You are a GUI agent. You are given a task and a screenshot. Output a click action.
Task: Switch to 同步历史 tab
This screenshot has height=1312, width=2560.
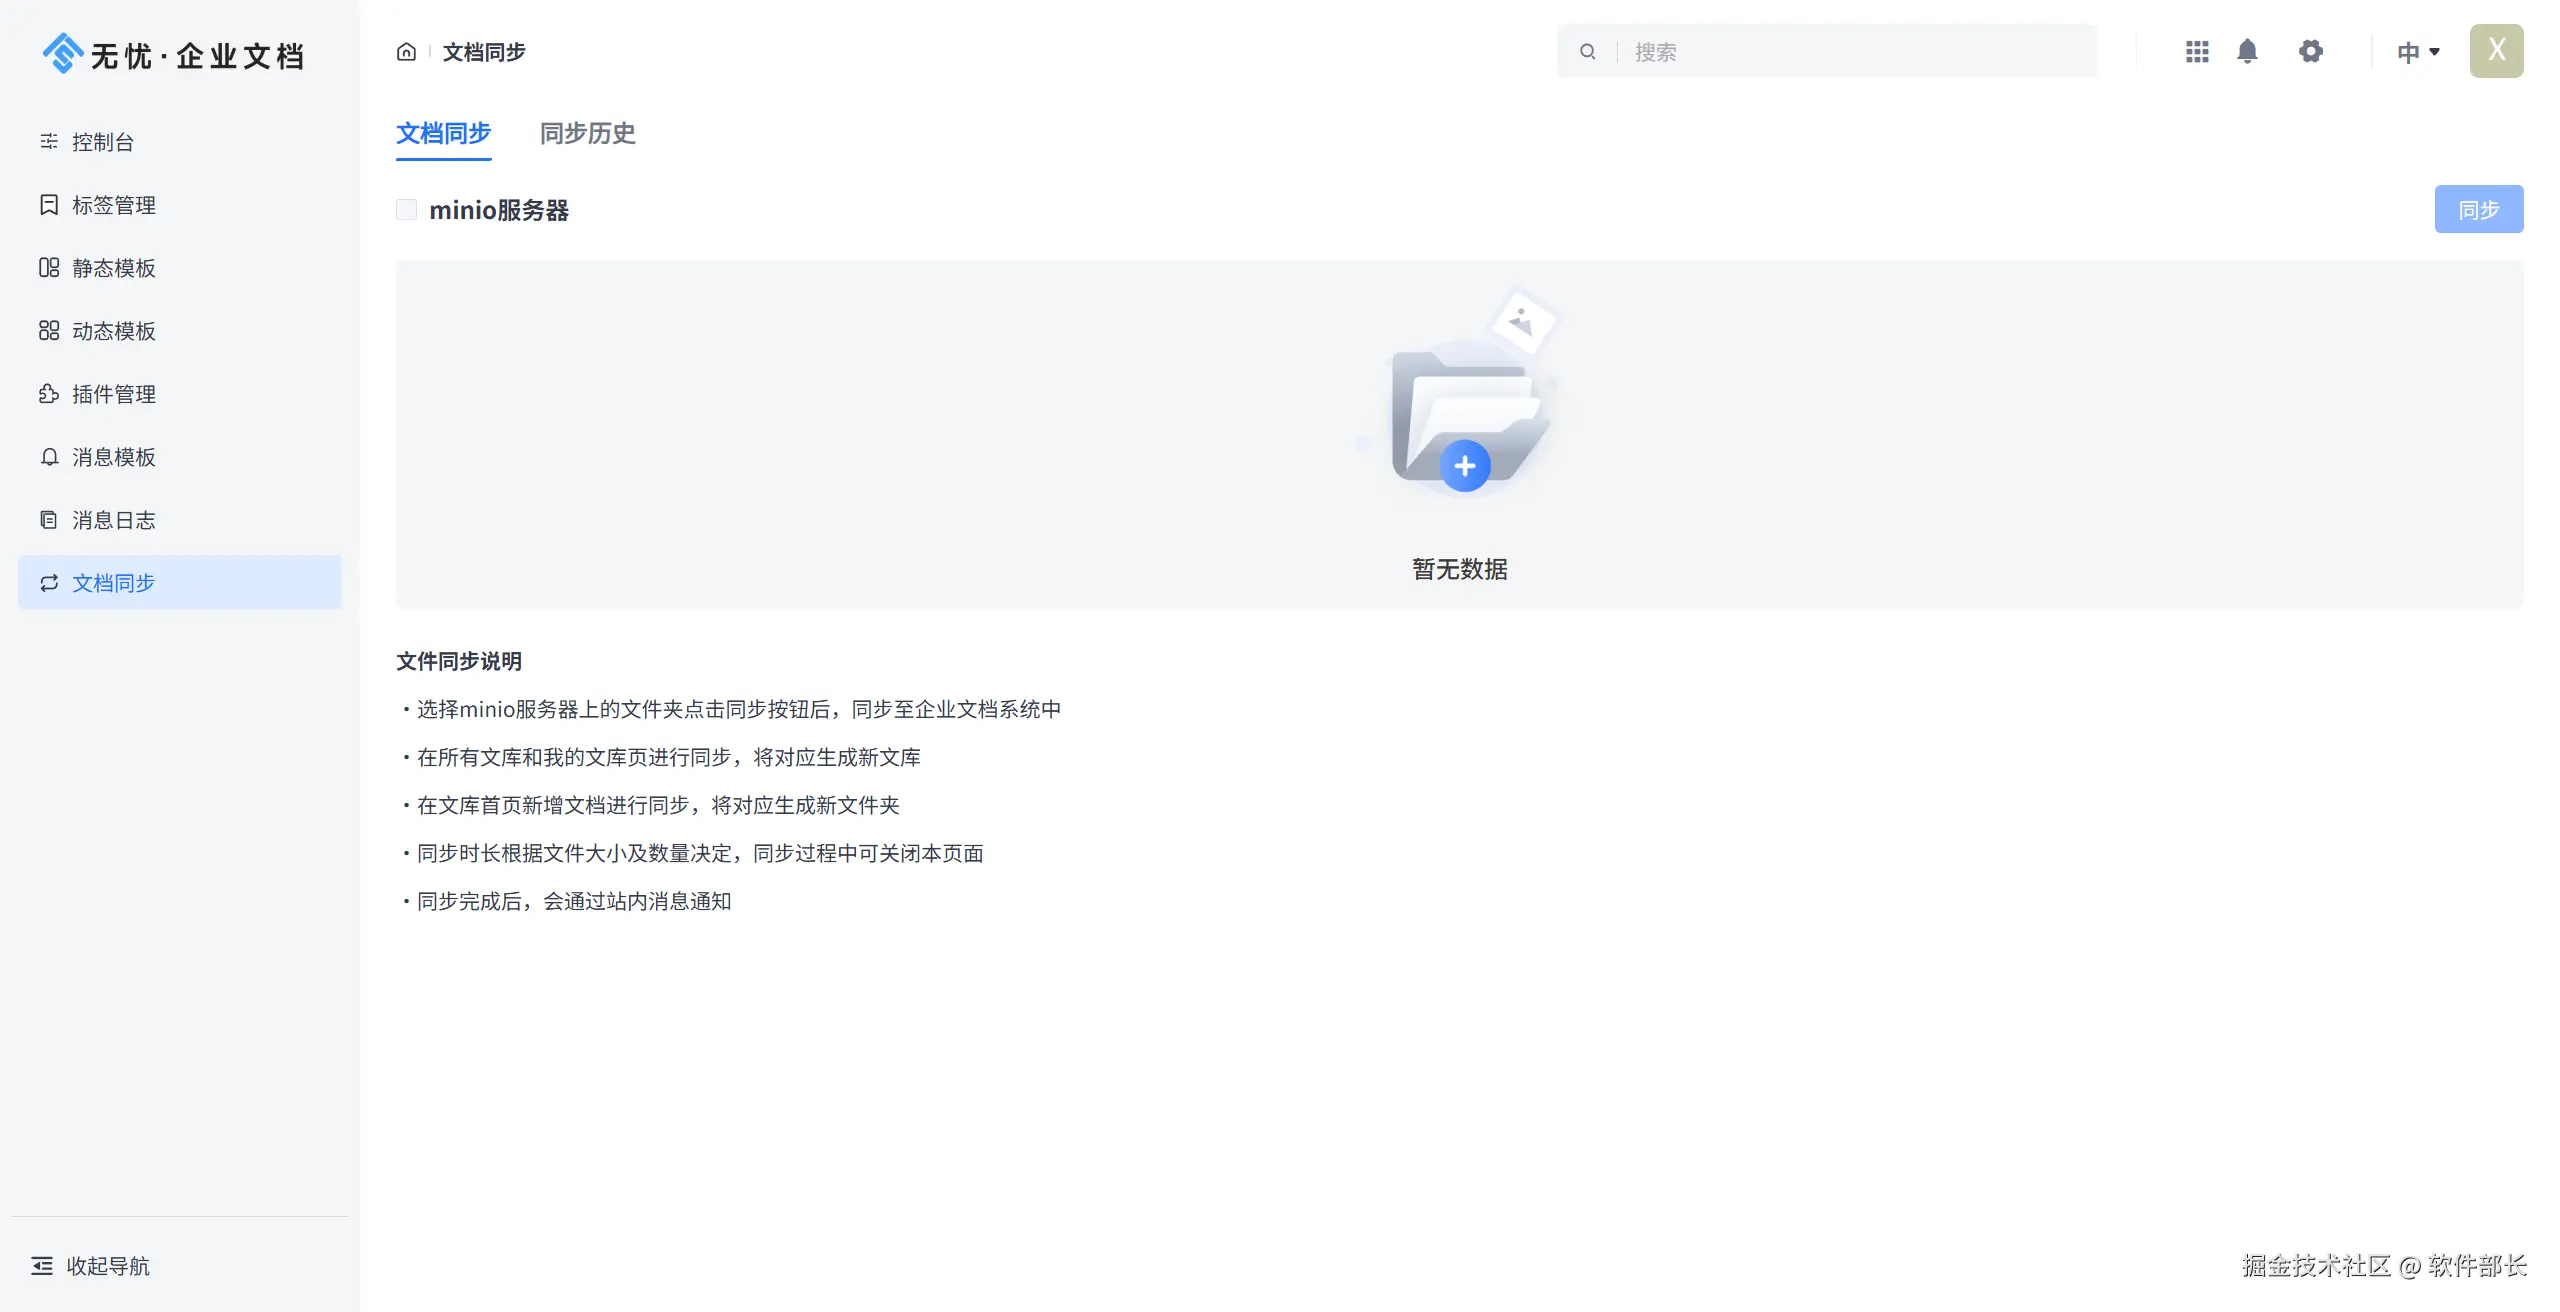(x=587, y=133)
